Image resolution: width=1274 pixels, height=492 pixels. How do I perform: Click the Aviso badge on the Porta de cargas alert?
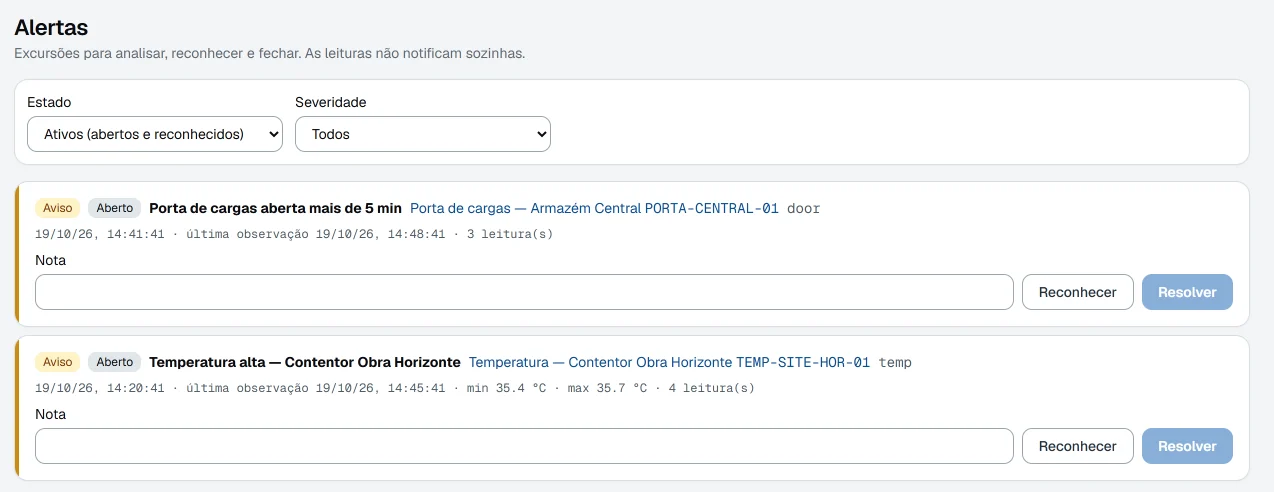coord(58,208)
